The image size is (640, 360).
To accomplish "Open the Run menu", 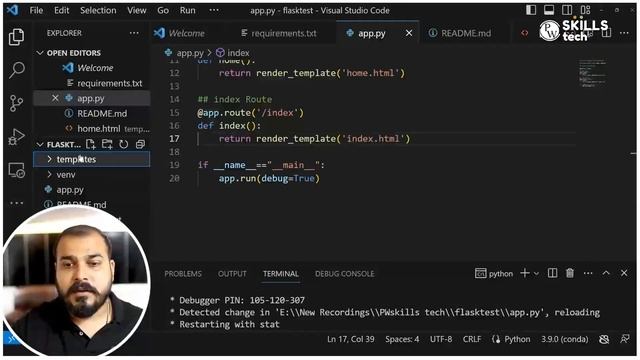I will [x=187, y=10].
